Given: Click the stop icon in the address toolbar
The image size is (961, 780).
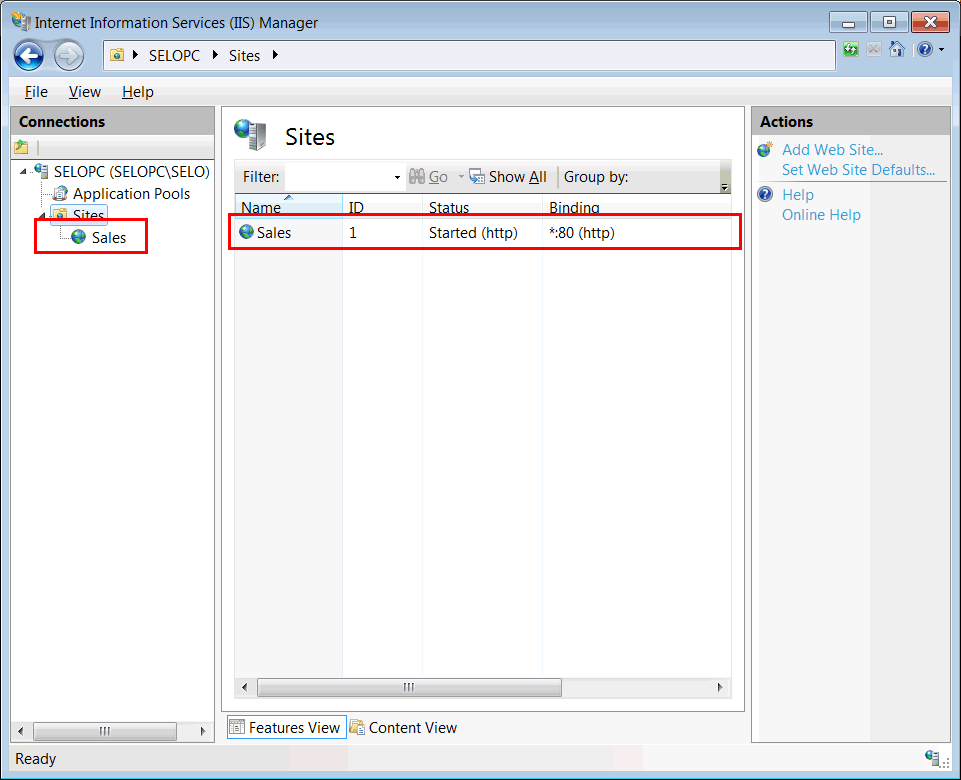Looking at the screenshot, I should pyautogui.click(x=874, y=50).
